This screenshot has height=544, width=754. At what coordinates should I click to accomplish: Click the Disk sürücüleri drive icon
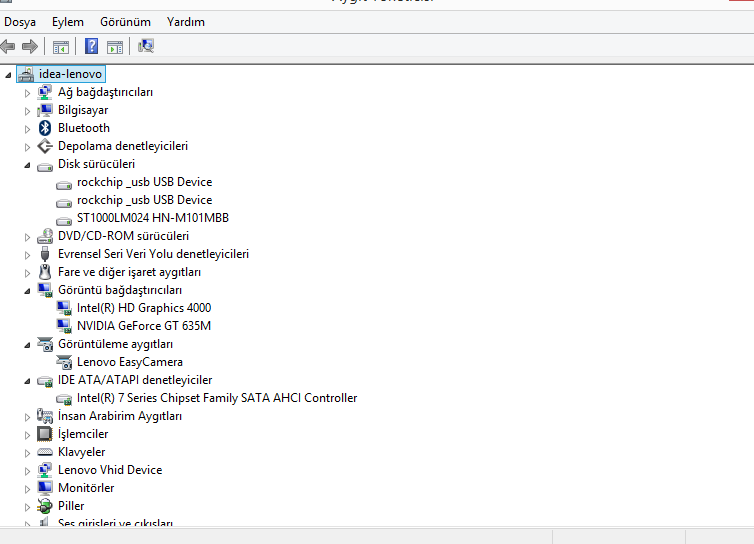point(45,167)
